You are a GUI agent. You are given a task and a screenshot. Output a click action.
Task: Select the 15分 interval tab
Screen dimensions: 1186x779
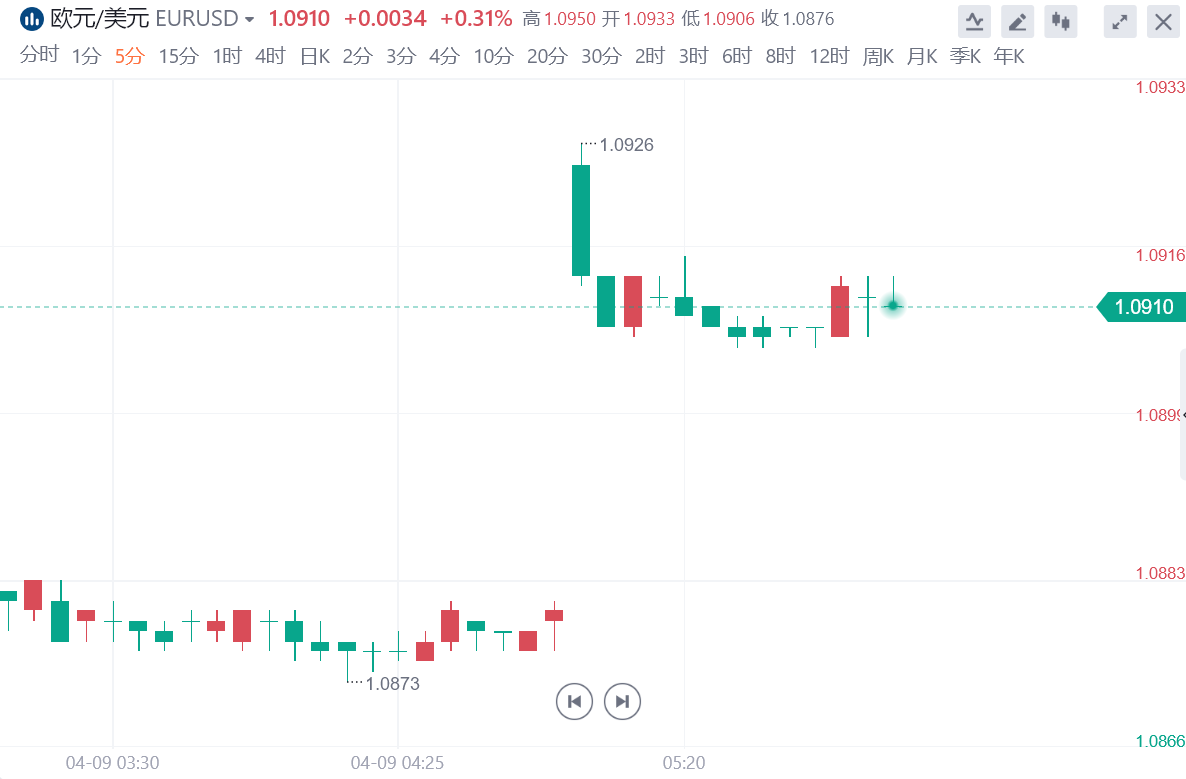pos(178,56)
